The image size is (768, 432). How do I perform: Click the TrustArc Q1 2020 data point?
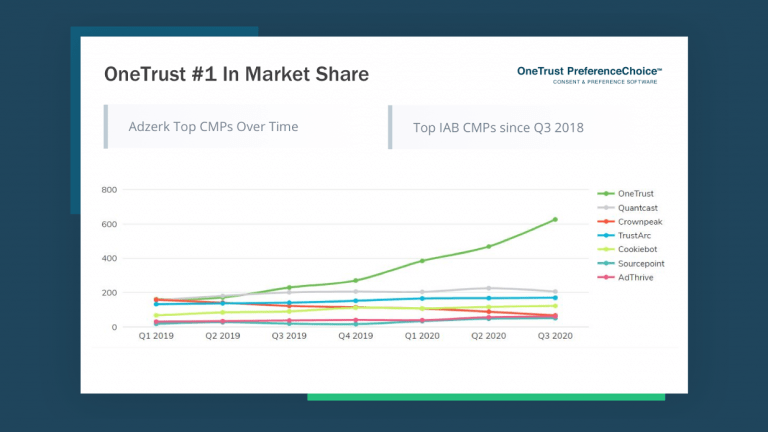coord(422,298)
